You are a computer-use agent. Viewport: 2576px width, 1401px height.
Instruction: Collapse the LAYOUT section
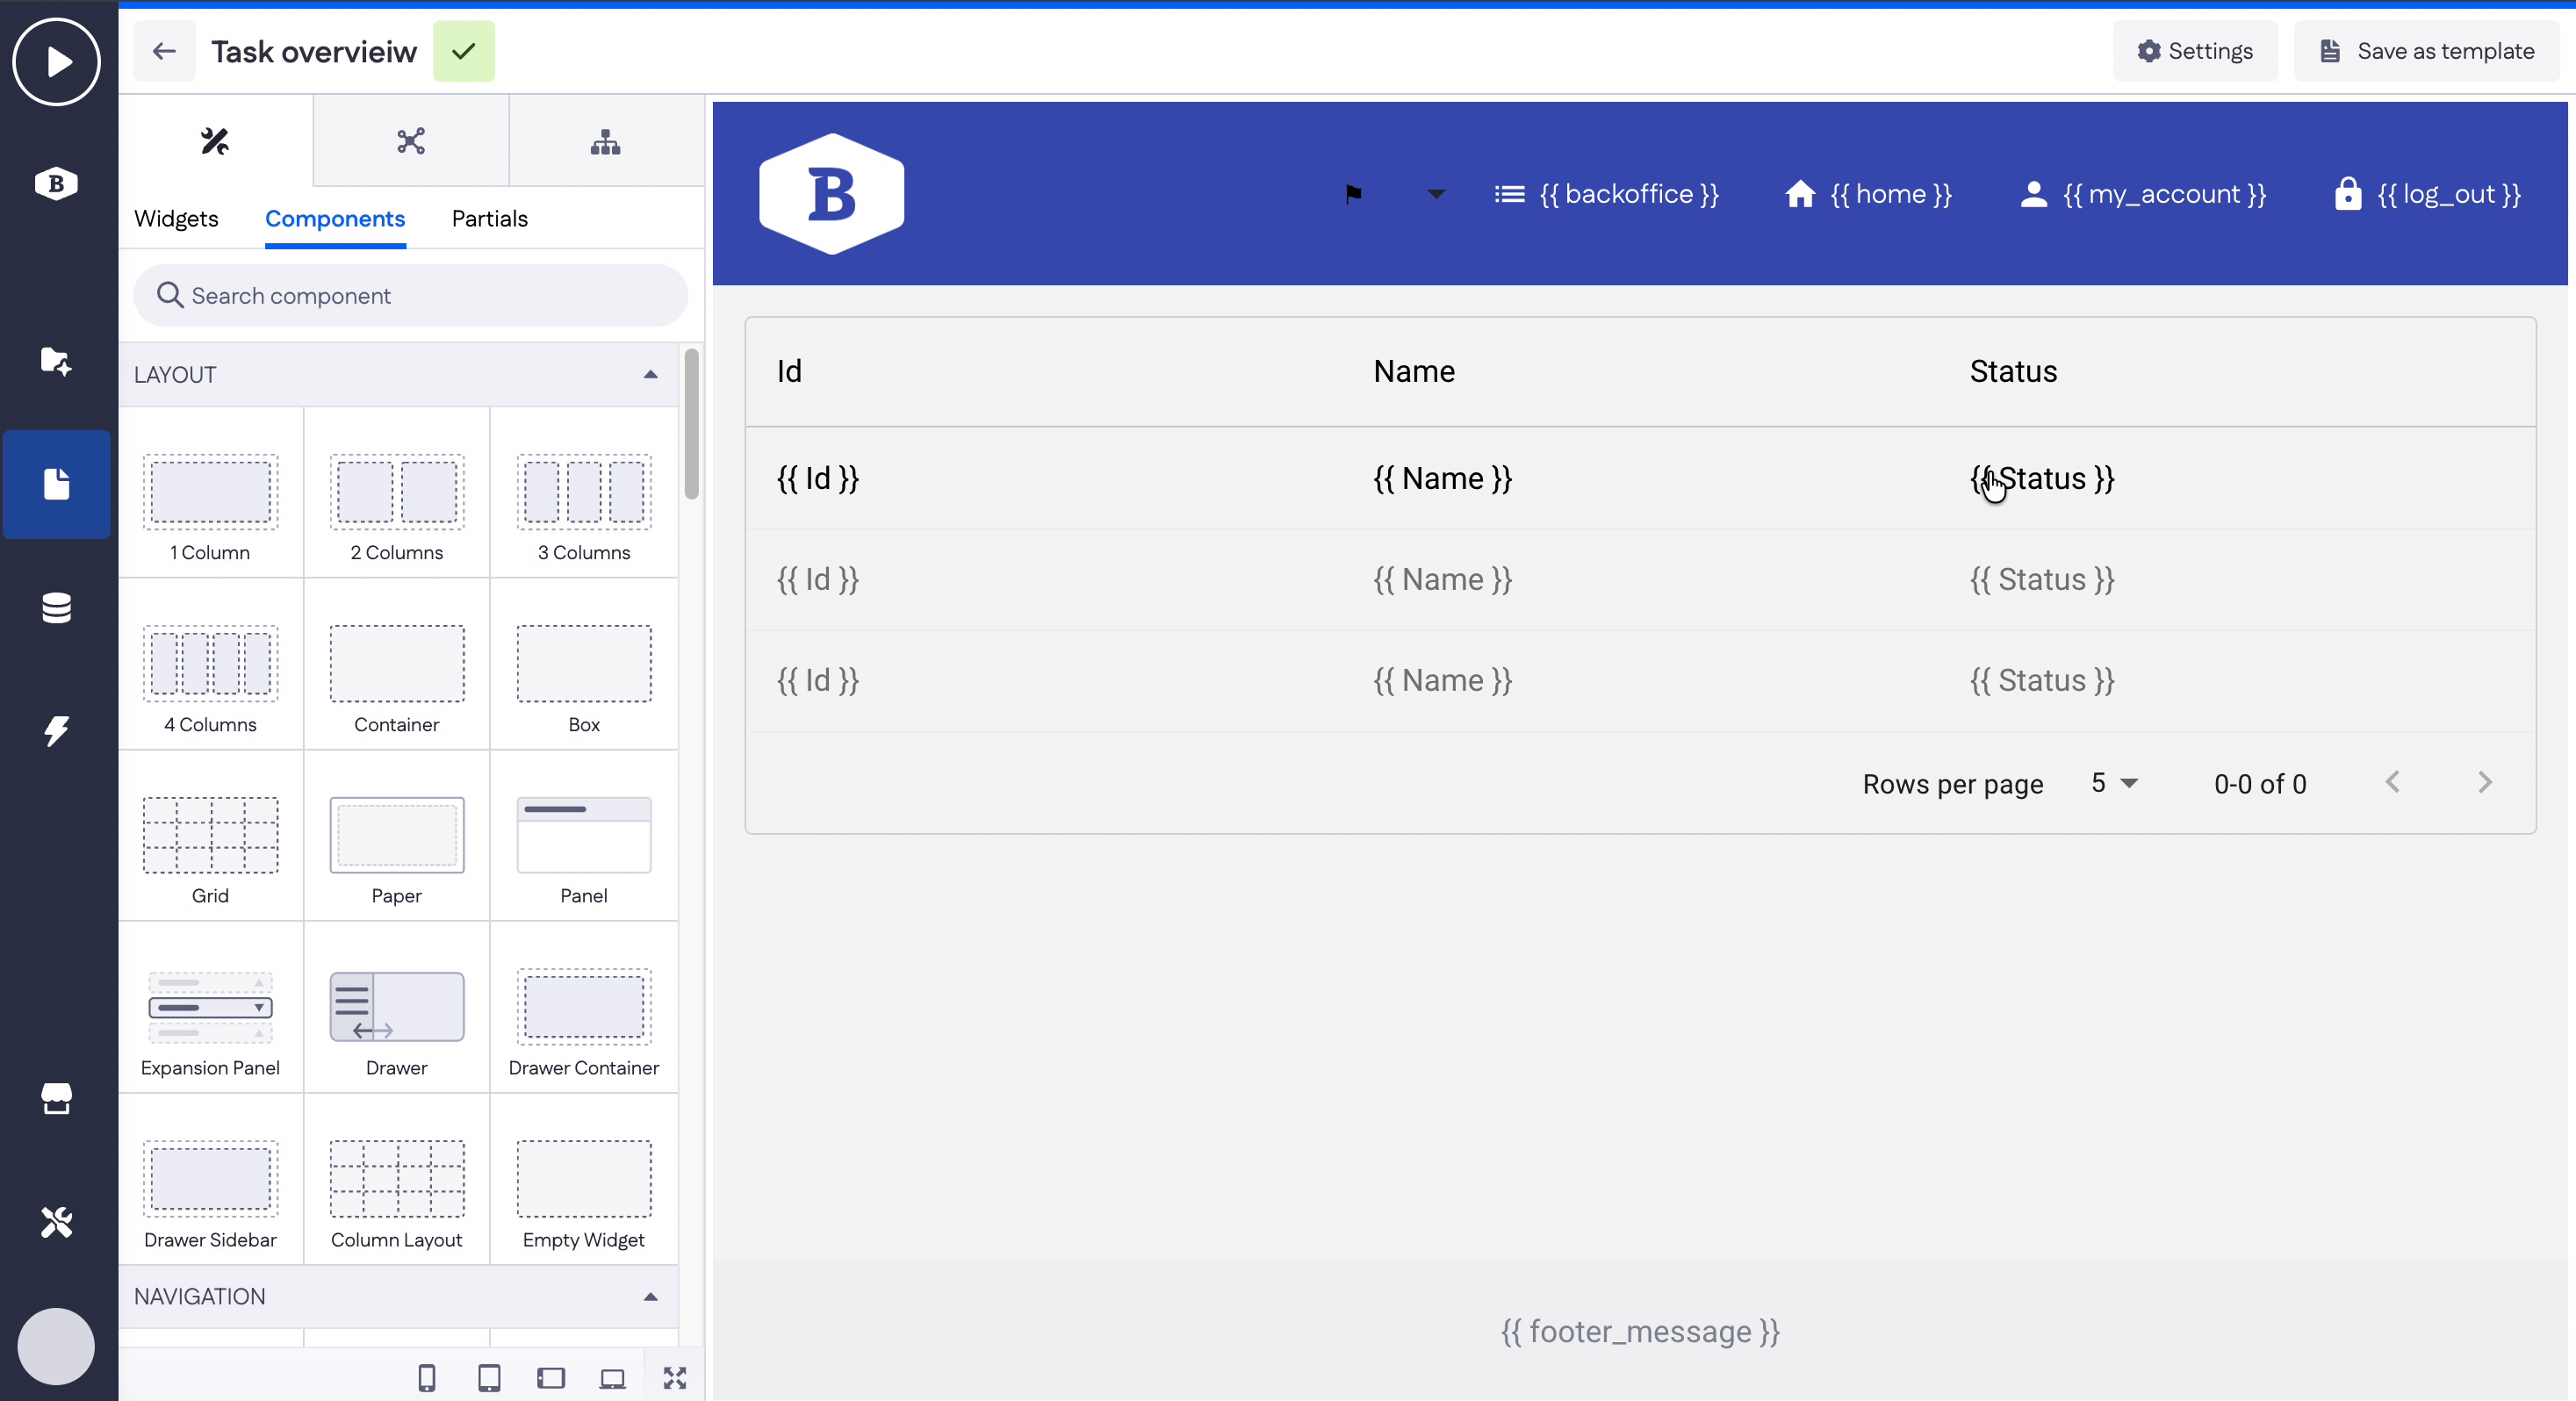(650, 374)
